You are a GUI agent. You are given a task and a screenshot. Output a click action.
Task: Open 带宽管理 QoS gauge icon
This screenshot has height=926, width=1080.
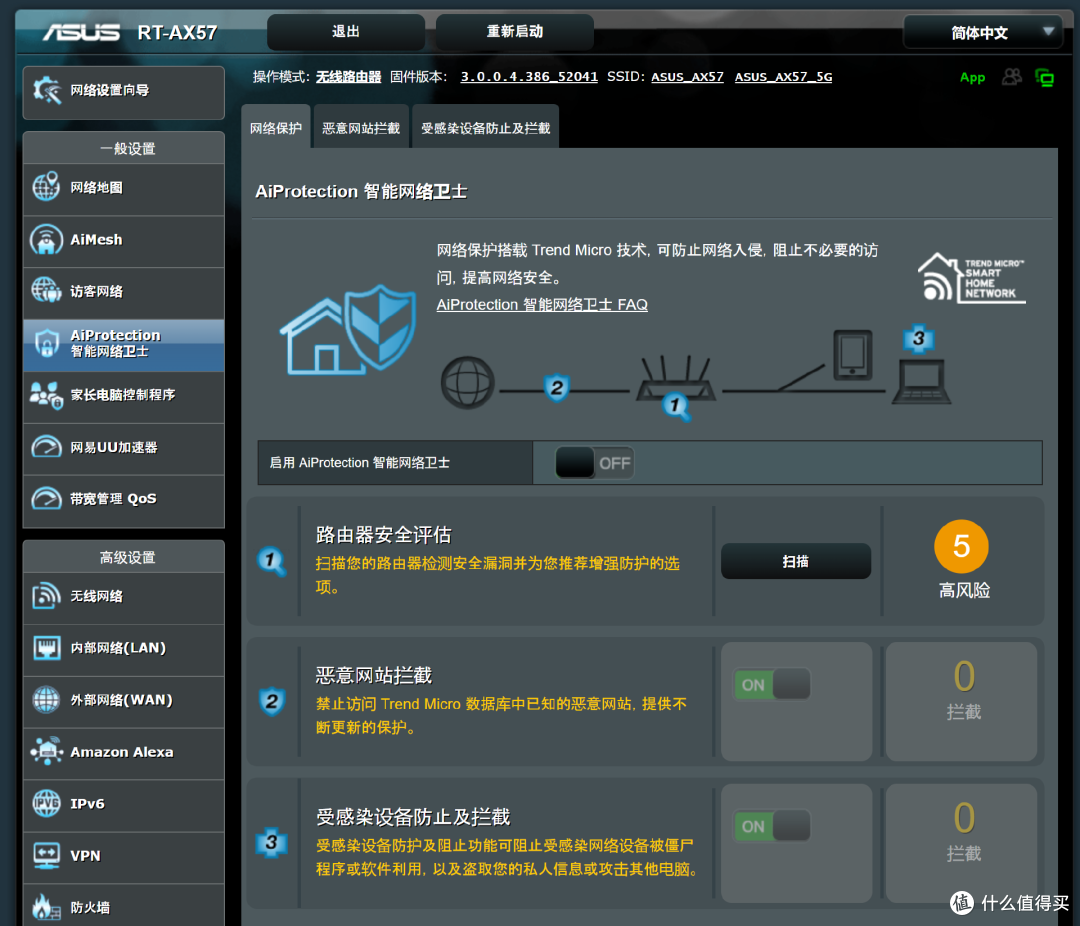tap(46, 499)
